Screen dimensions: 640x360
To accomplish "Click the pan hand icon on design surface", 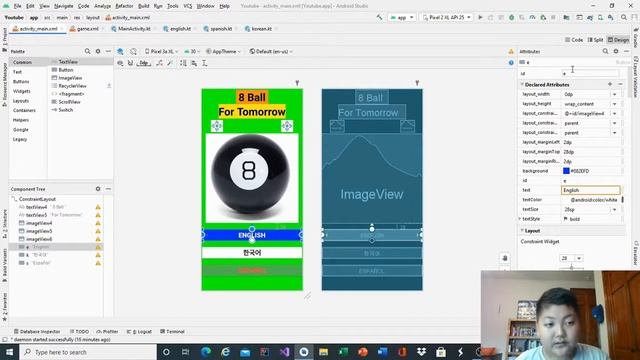I will click(505, 258).
